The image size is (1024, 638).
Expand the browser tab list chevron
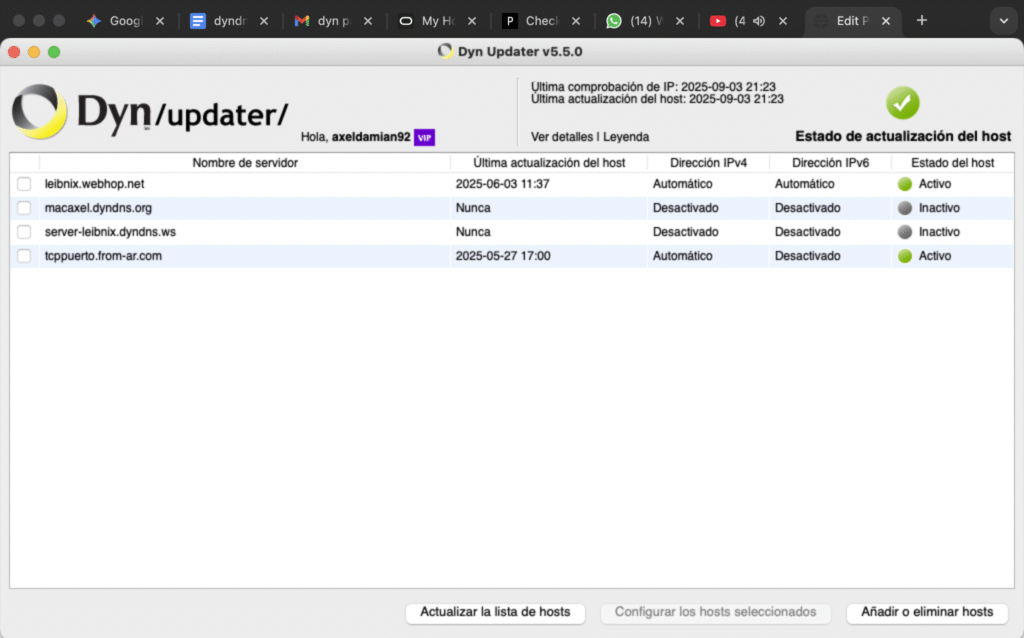pos(1004,21)
